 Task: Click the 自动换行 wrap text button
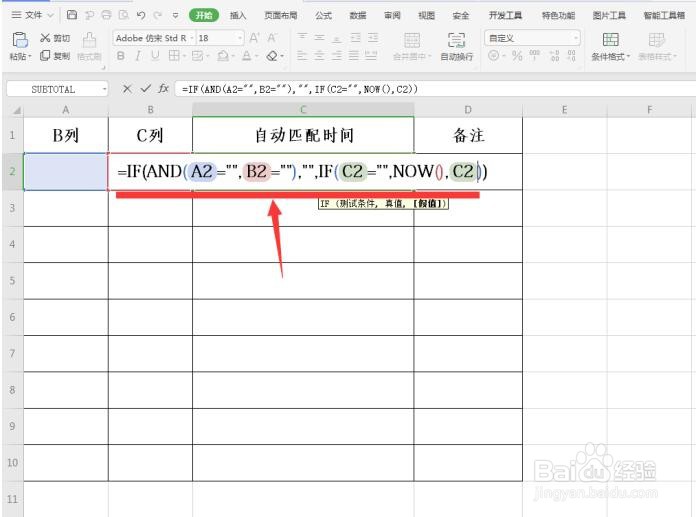point(456,47)
